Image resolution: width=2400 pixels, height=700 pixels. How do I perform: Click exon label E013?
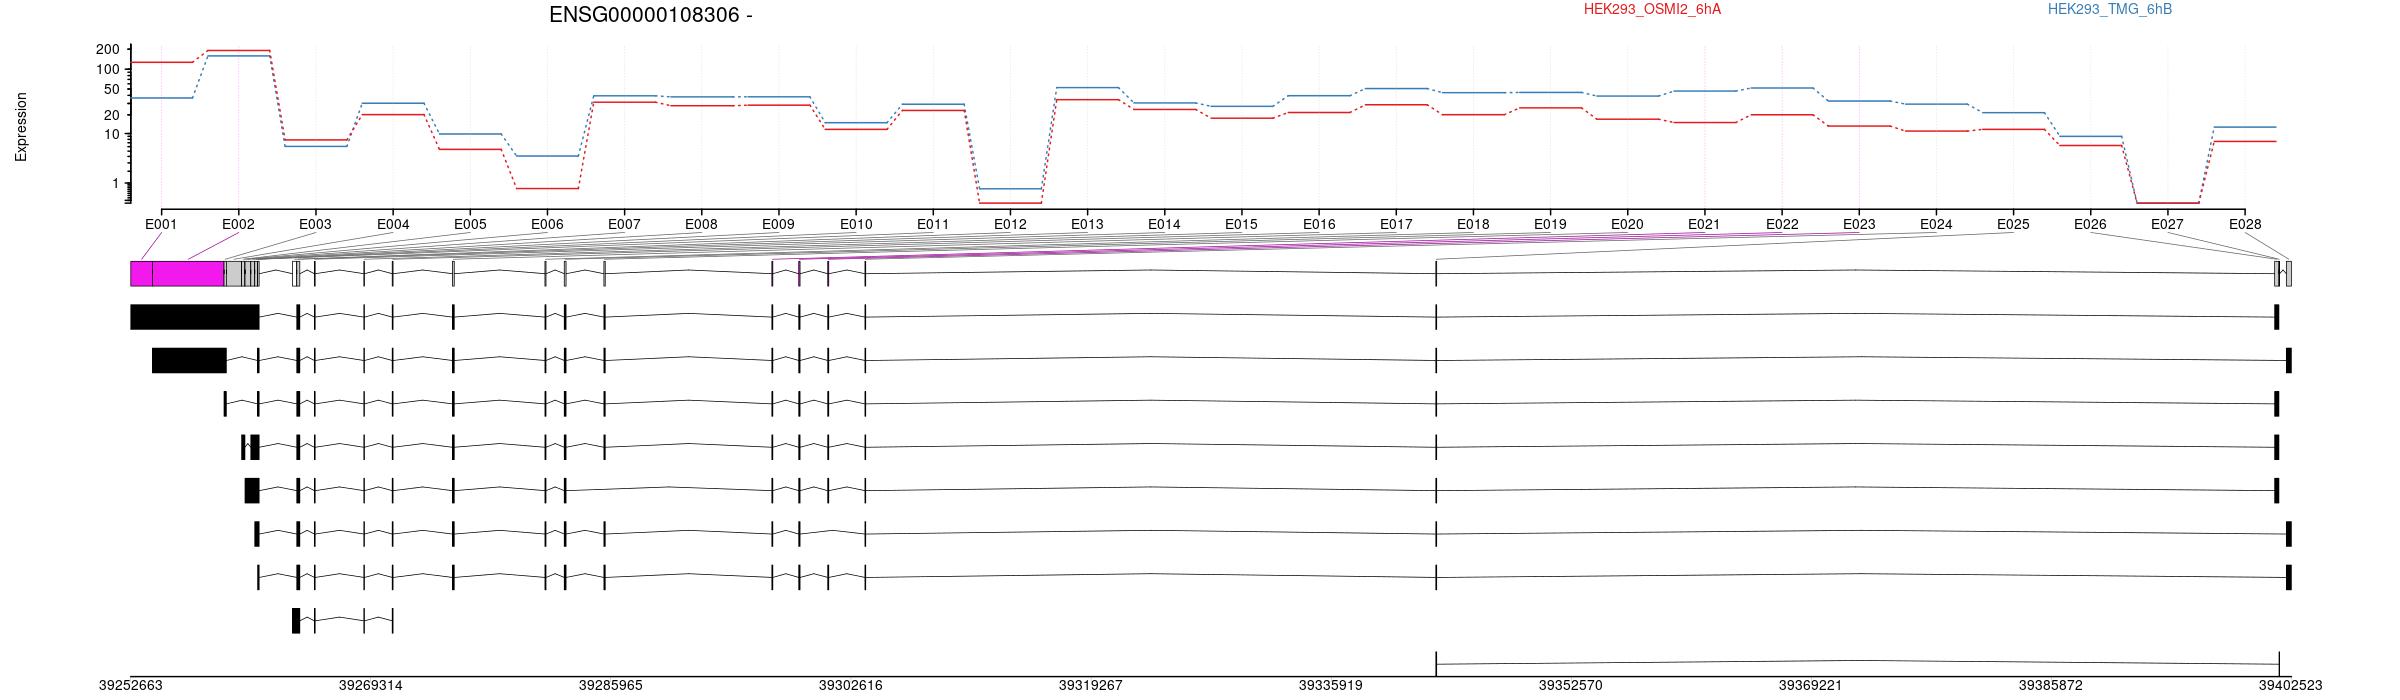click(x=1087, y=225)
